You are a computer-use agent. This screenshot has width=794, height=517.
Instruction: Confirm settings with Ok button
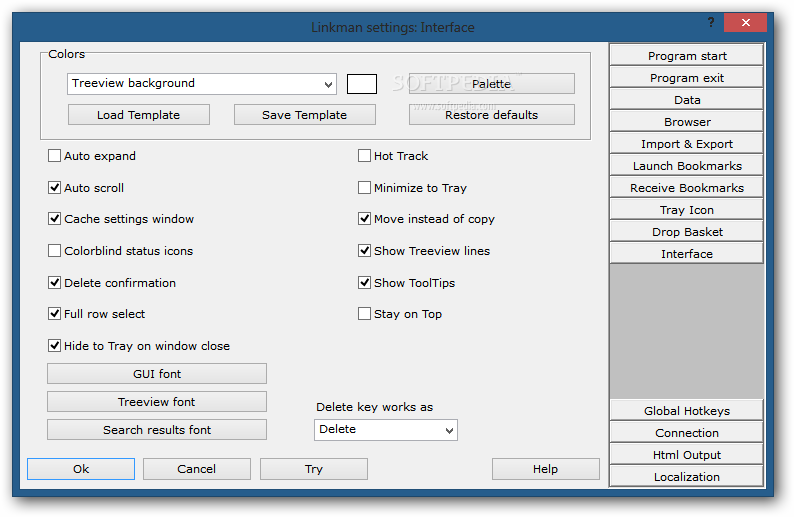[x=81, y=469]
